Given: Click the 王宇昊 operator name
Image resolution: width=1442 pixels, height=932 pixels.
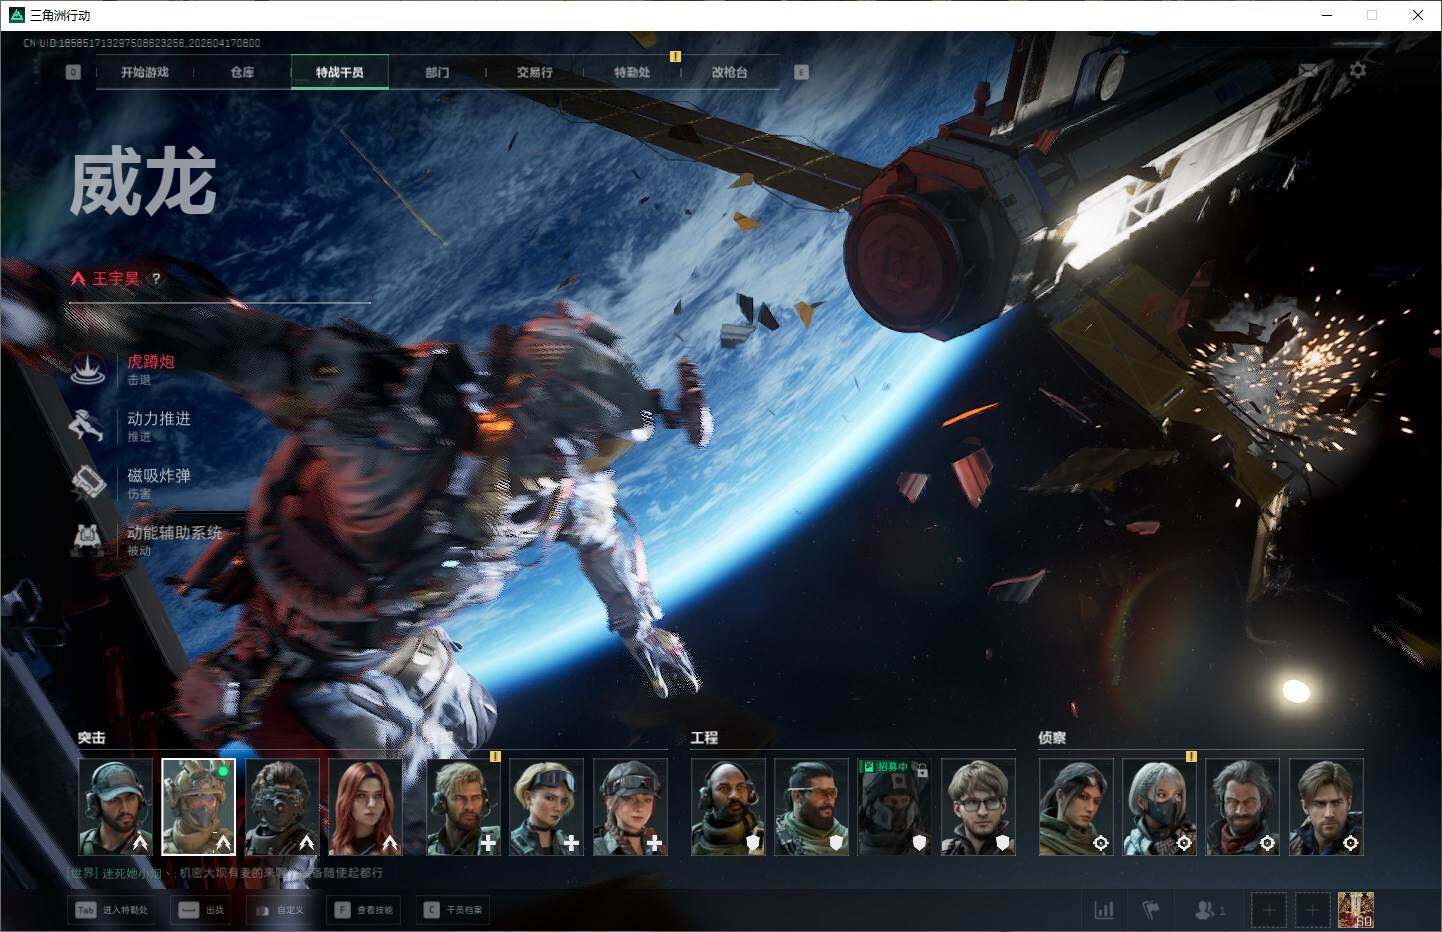Looking at the screenshot, I should (x=116, y=279).
